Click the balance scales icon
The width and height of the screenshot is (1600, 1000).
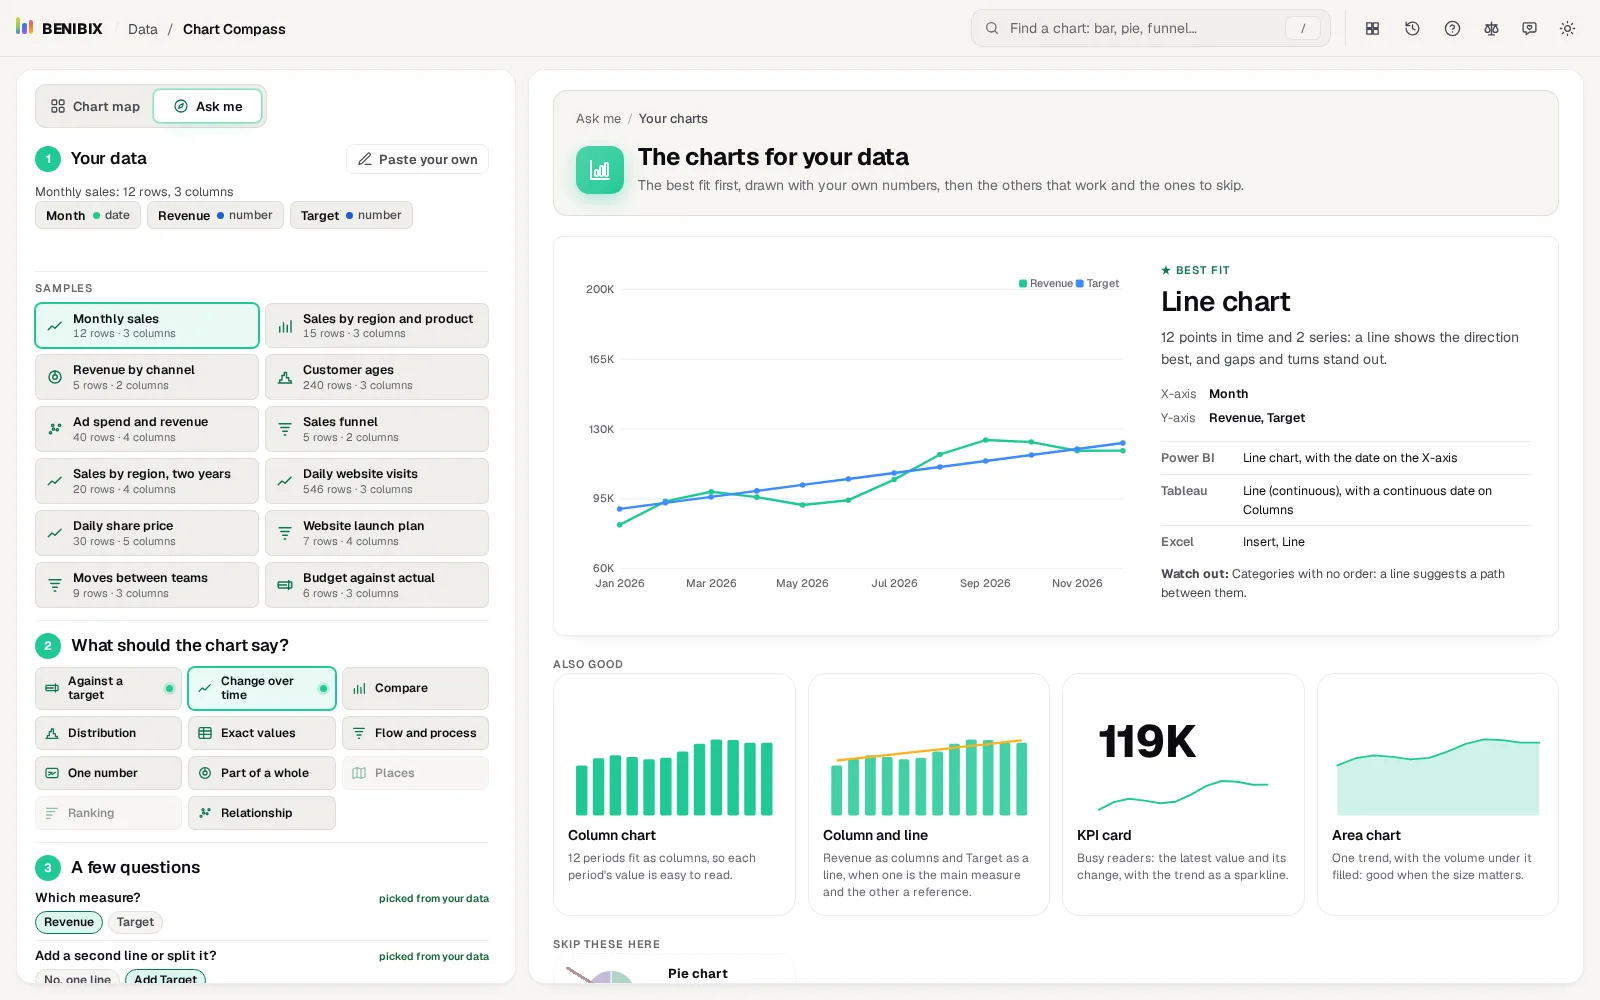click(x=1491, y=29)
